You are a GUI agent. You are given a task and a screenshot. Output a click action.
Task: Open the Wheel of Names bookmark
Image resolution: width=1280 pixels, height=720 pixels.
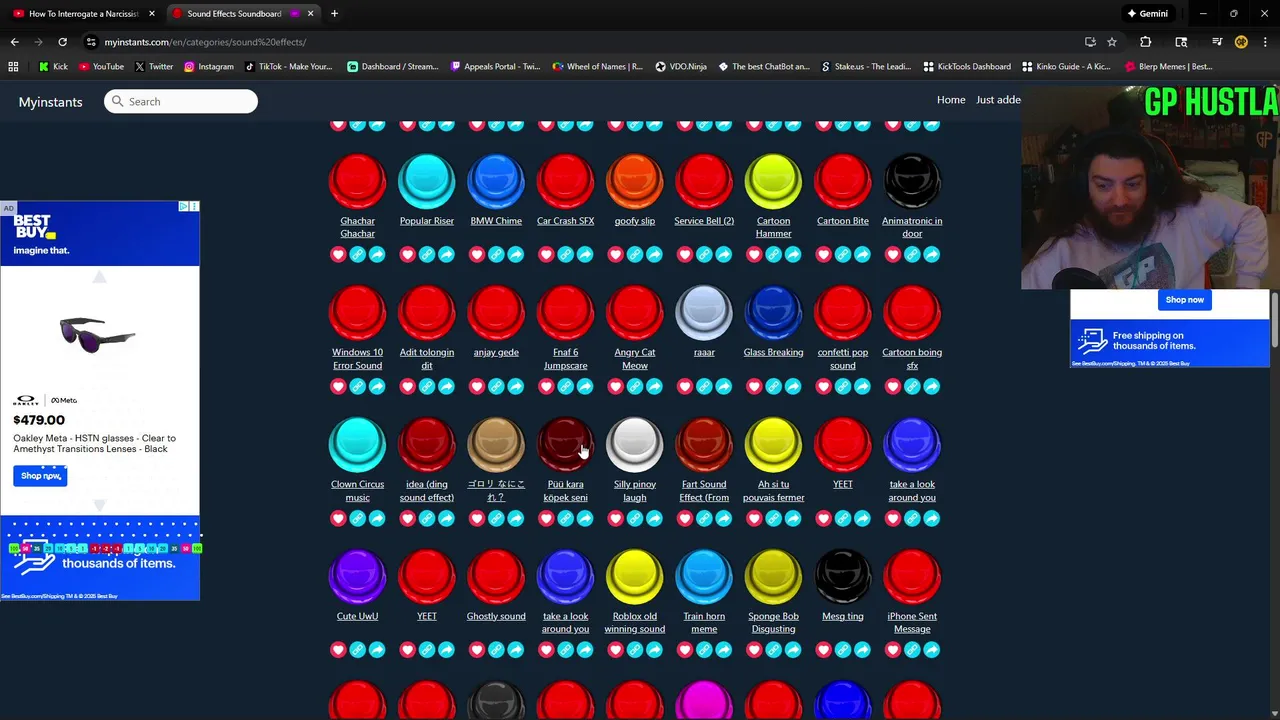pyautogui.click(x=597, y=67)
